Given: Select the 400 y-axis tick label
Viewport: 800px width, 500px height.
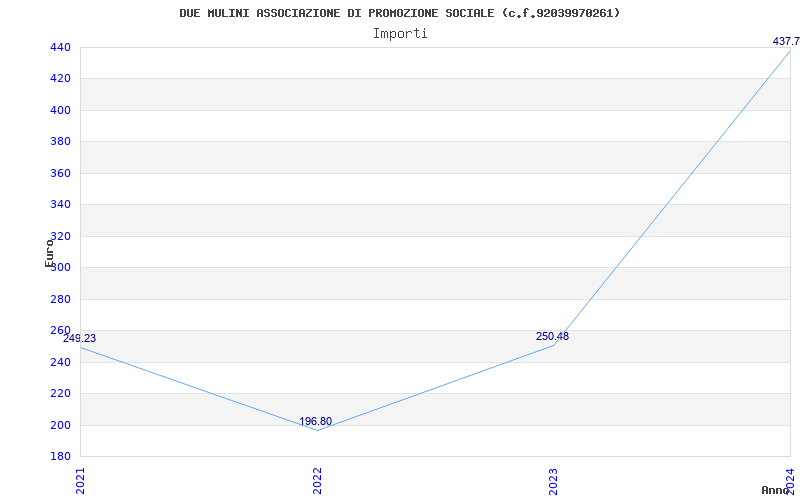Looking at the screenshot, I should [60, 110].
